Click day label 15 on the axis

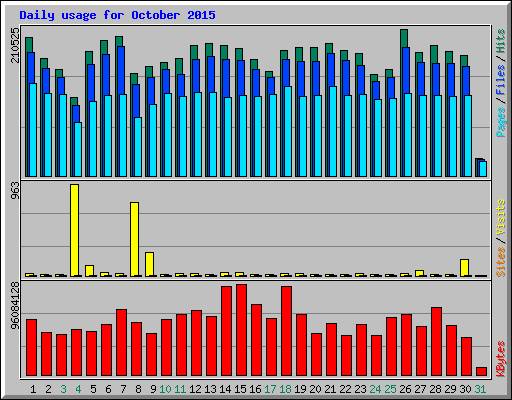point(240,389)
